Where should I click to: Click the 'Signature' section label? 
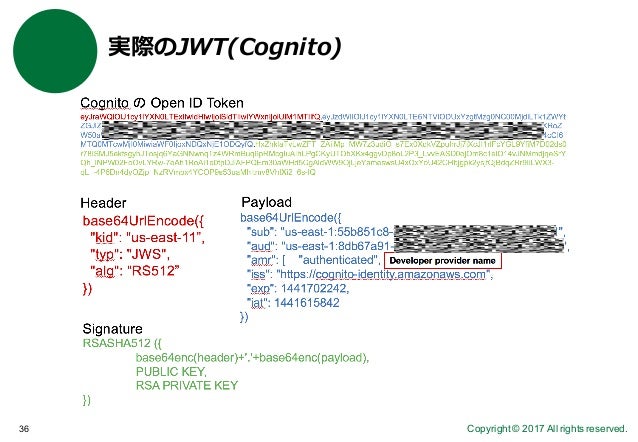click(113, 329)
